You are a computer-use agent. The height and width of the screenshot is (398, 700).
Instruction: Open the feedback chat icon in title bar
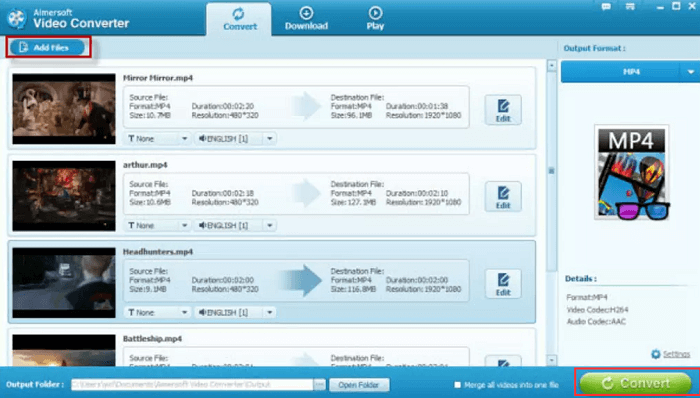606,7
